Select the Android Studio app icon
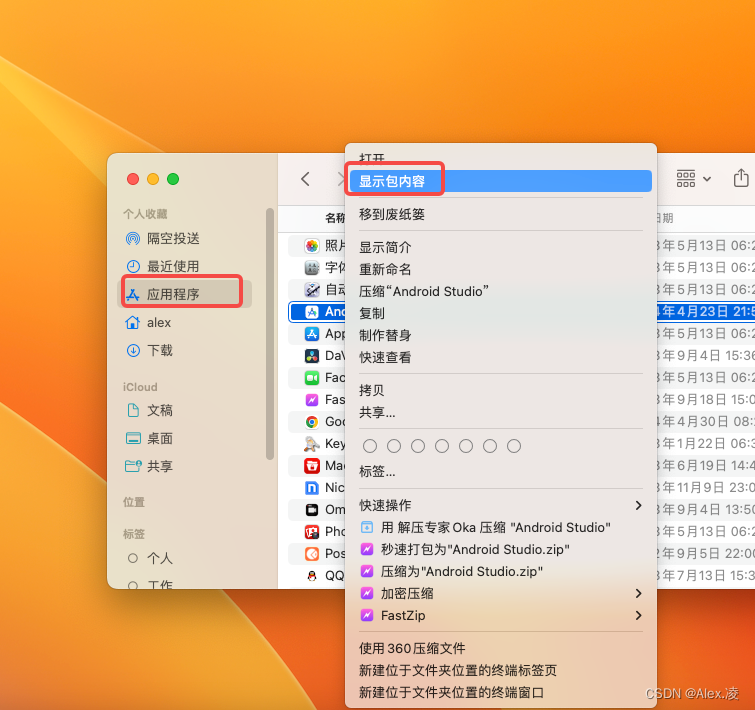 click(x=312, y=312)
